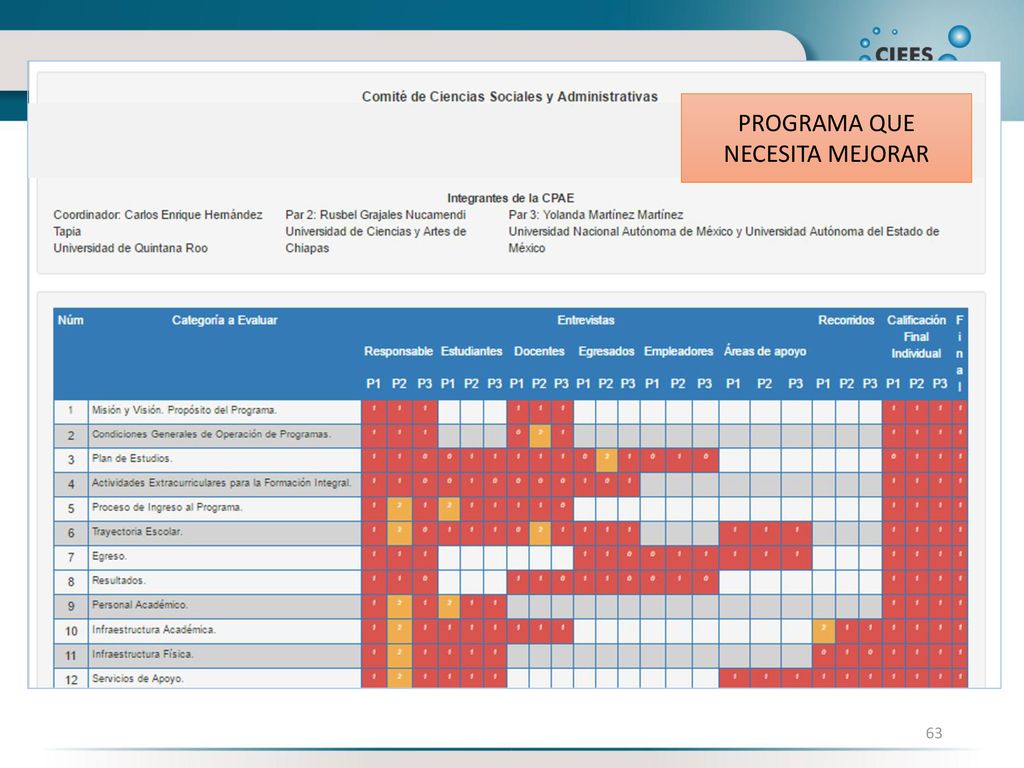1024x768 pixels.
Task: Click orange Responsable P2 cell in Infraestructura Física row
Action: coord(400,656)
